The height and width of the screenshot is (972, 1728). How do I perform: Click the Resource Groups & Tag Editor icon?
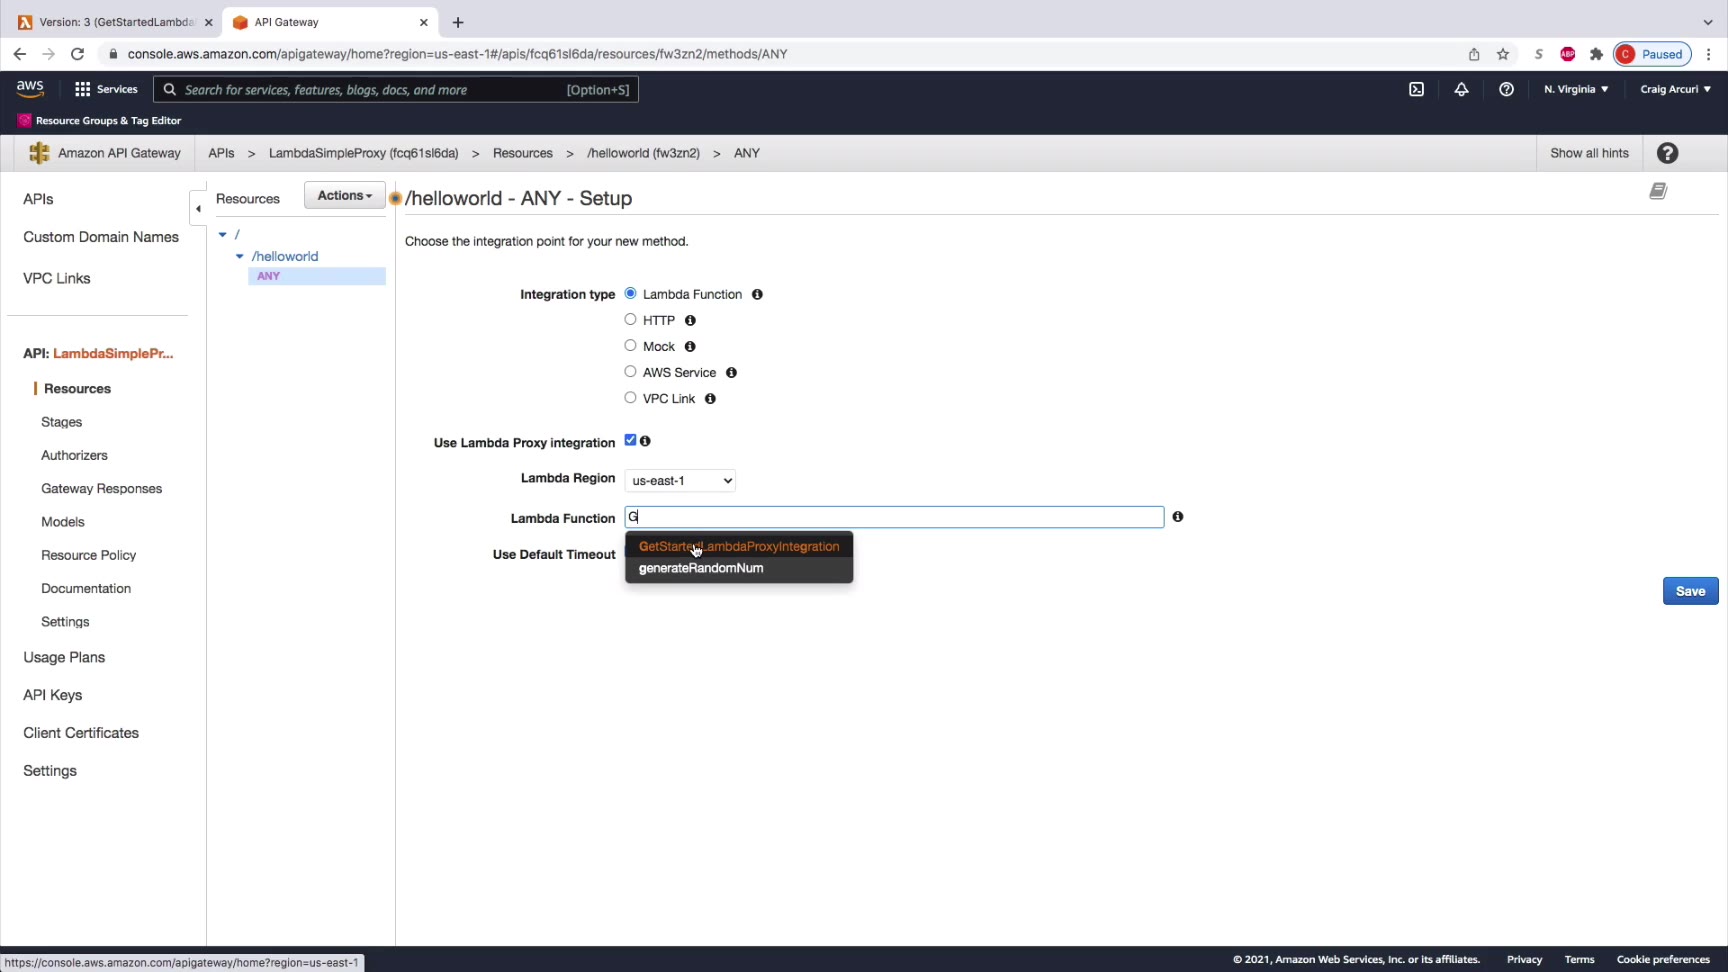[x=24, y=120]
